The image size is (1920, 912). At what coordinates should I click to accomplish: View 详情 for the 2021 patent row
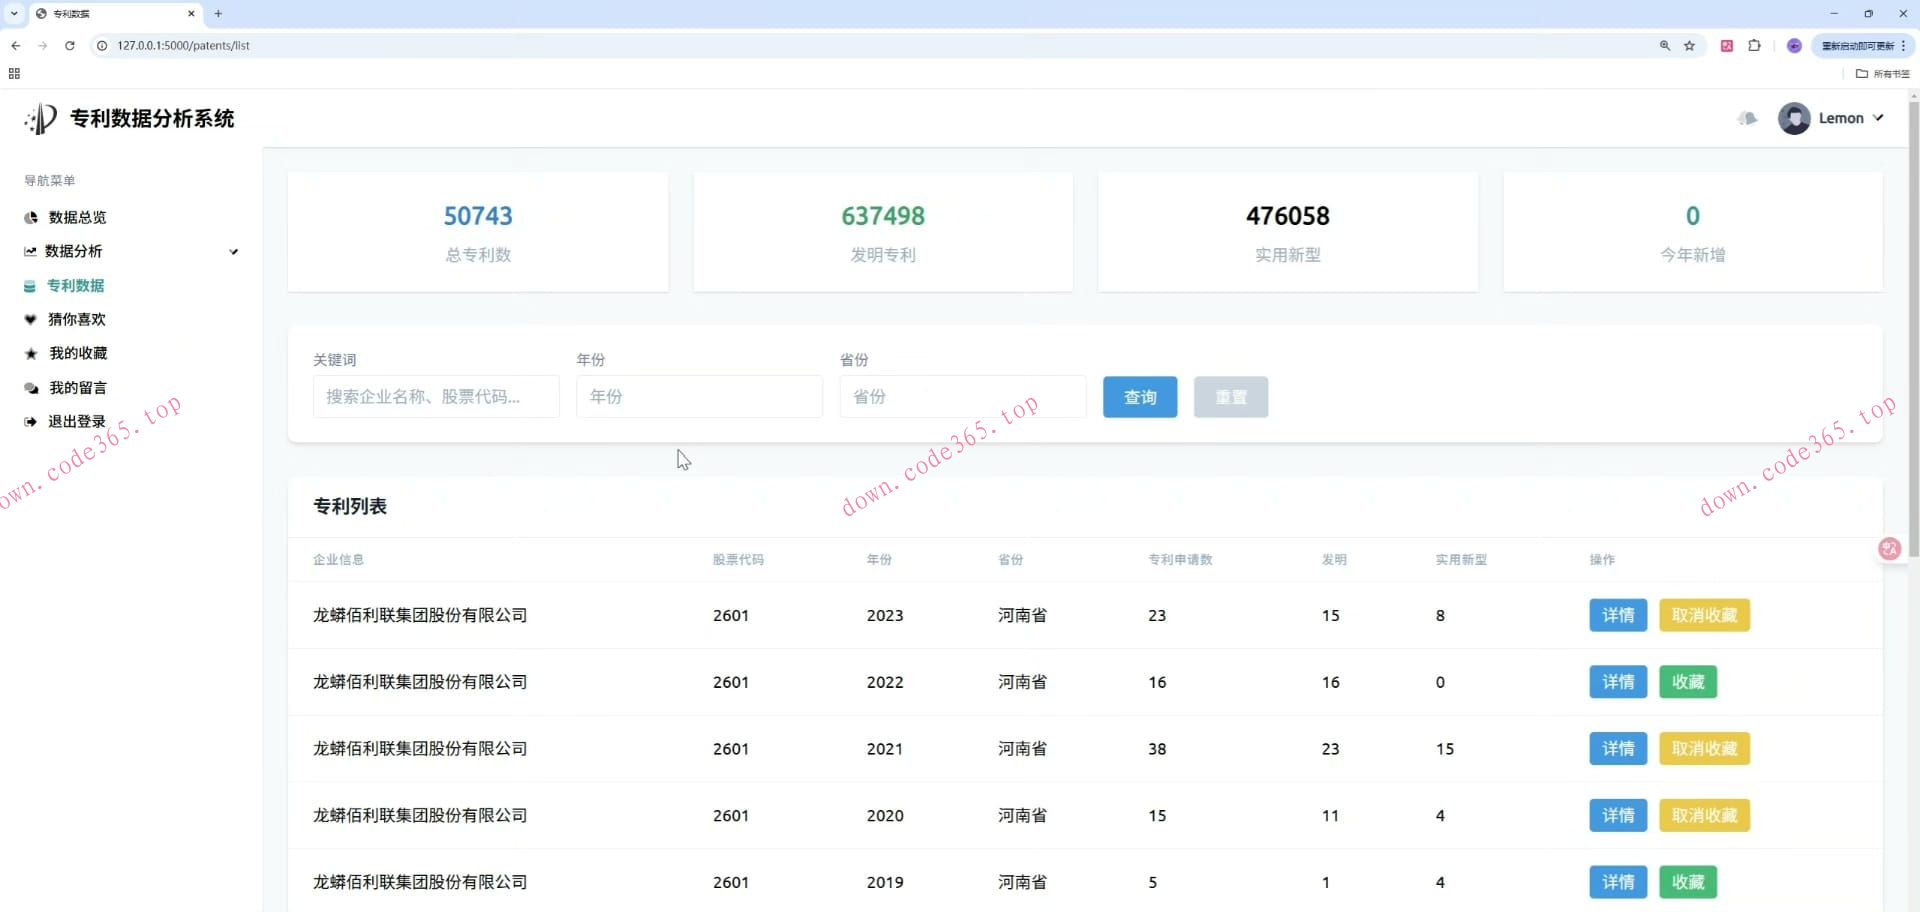[1617, 749]
